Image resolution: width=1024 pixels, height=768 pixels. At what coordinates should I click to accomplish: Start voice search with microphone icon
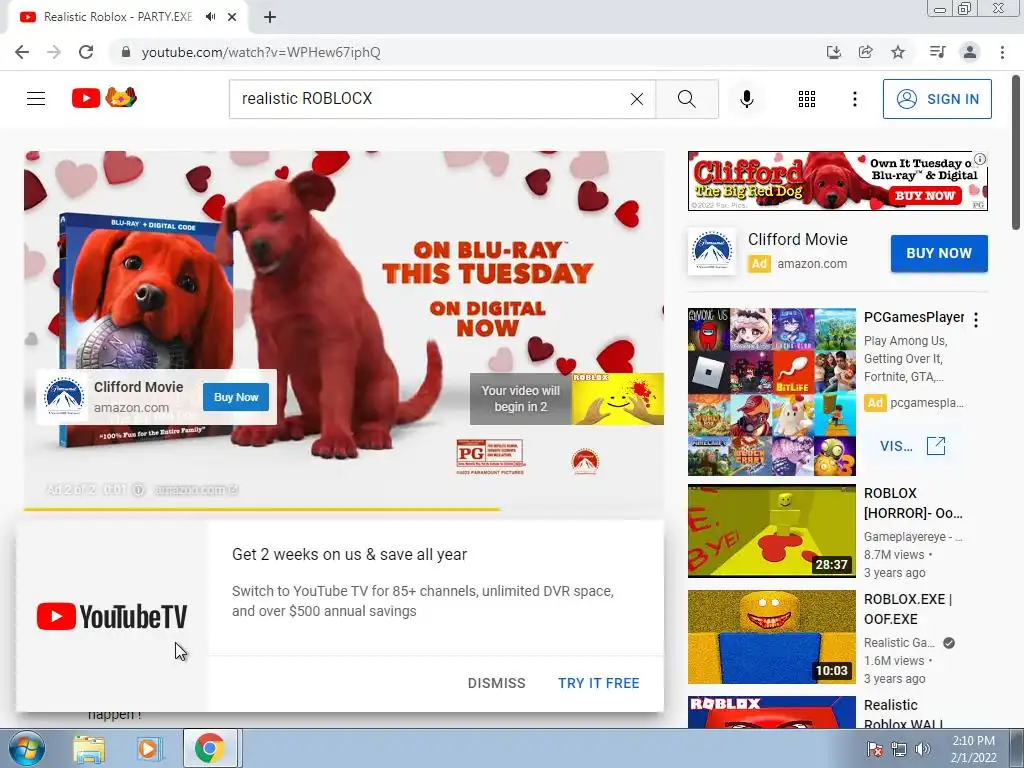746,99
